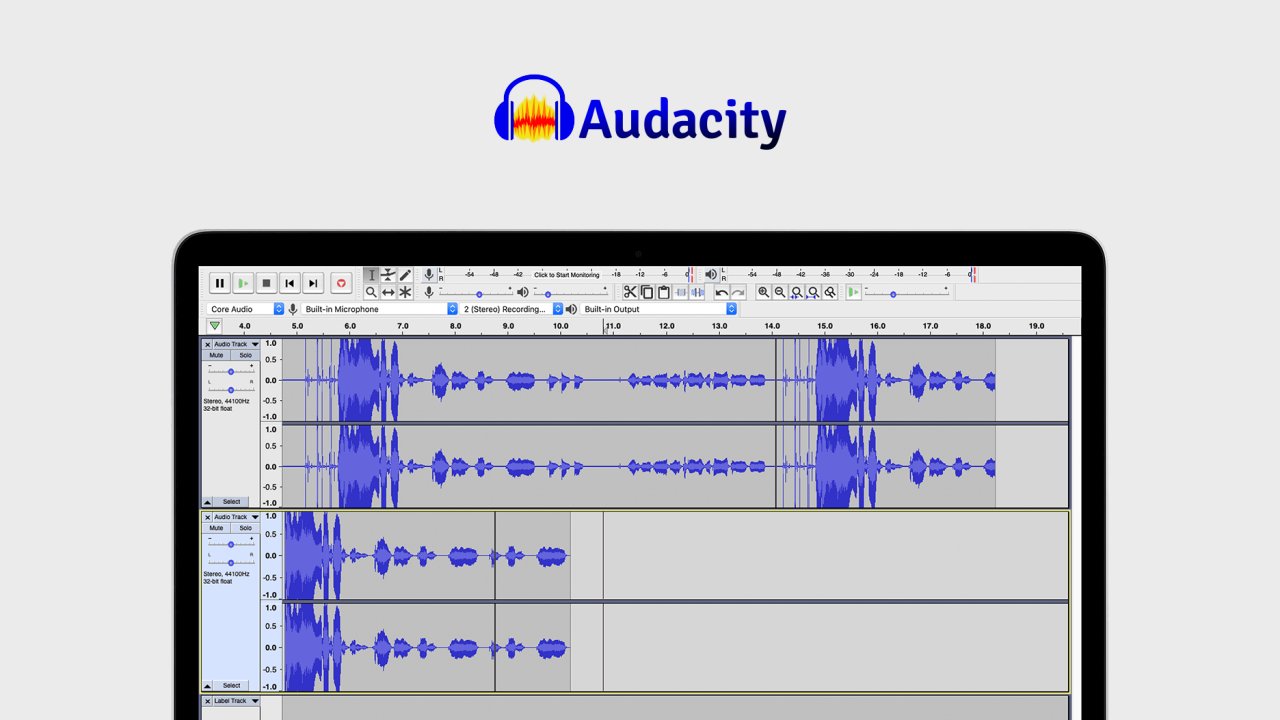Click the Cut icon in the edit toolbar
1280x720 pixels.
pyautogui.click(x=630, y=291)
